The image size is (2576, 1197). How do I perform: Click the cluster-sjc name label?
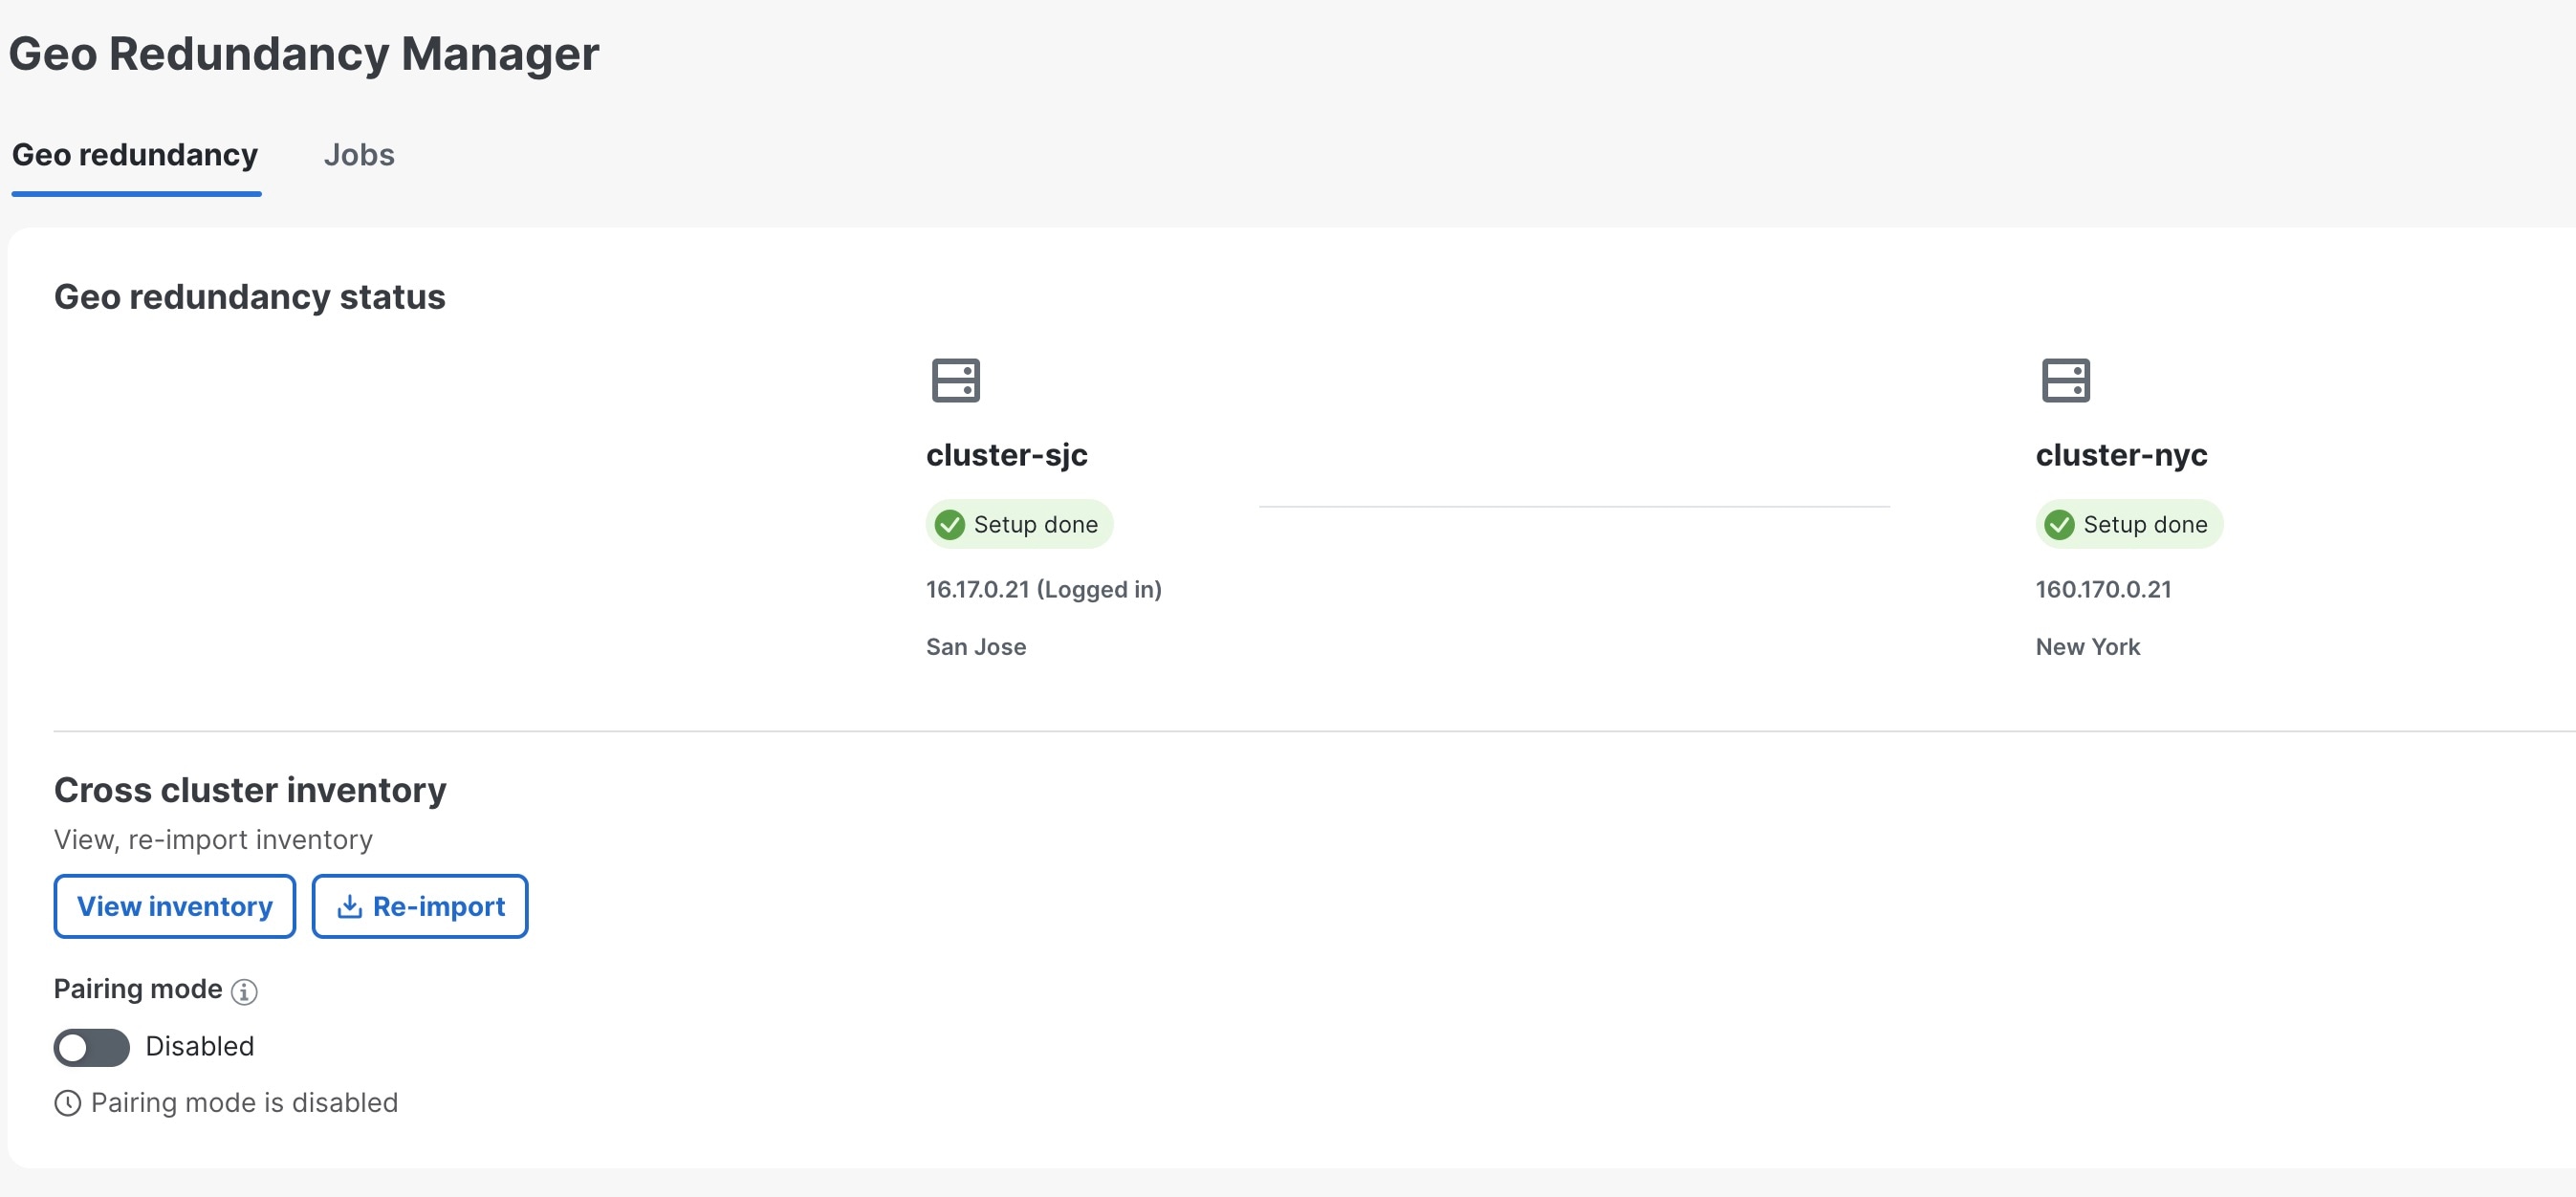click(1006, 454)
